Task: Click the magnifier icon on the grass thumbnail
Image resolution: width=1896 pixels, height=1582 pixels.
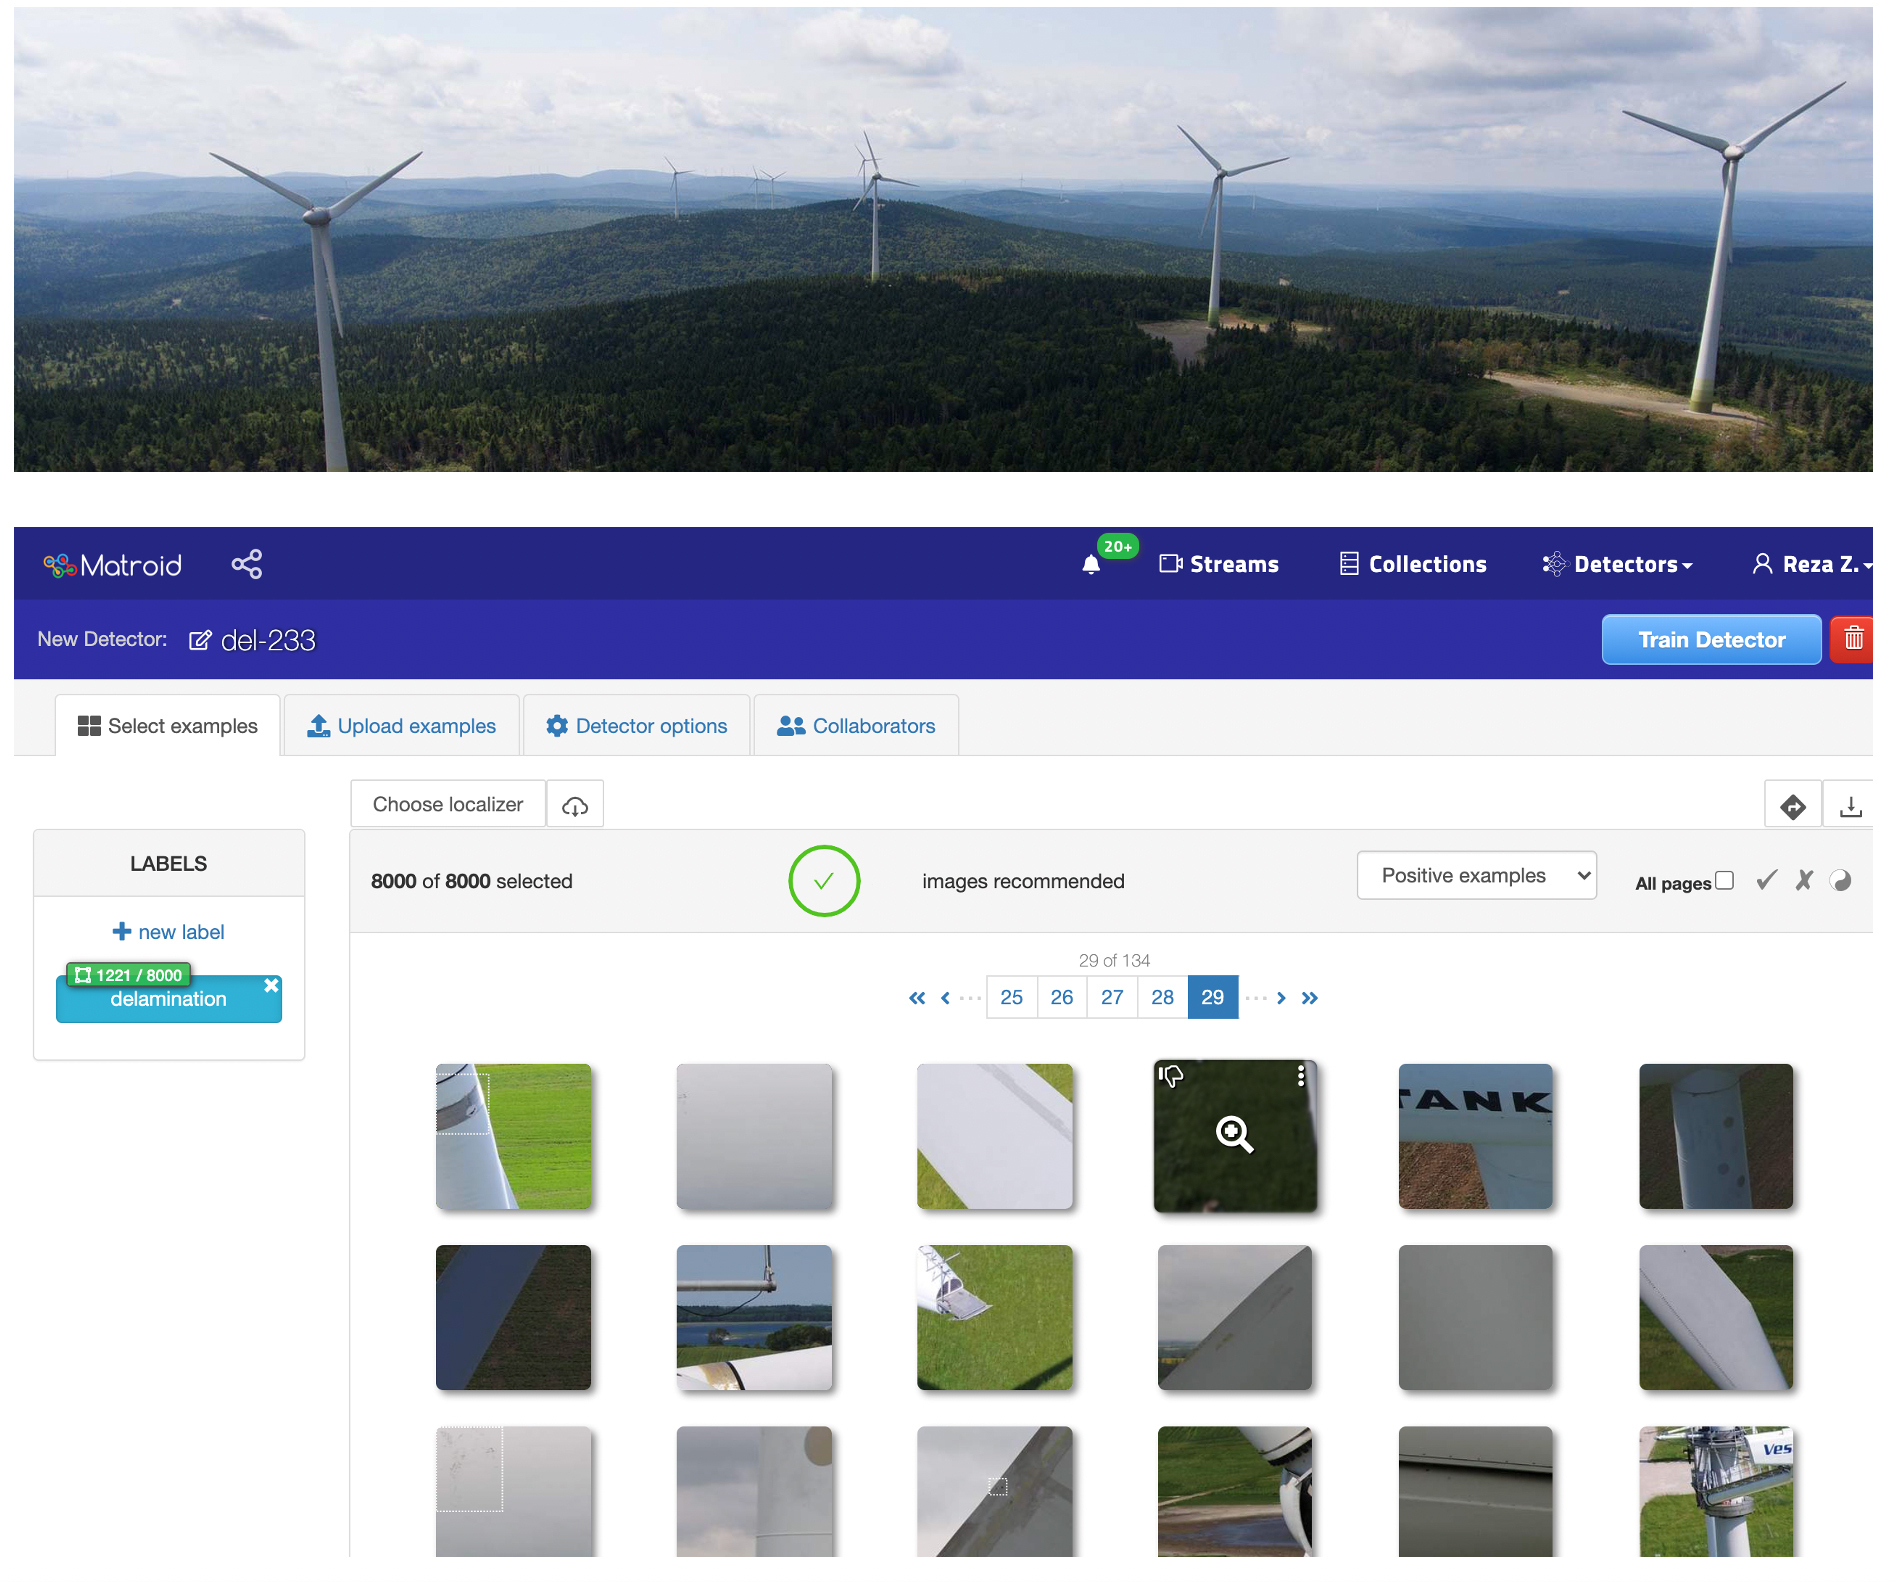Action: point(1234,1135)
